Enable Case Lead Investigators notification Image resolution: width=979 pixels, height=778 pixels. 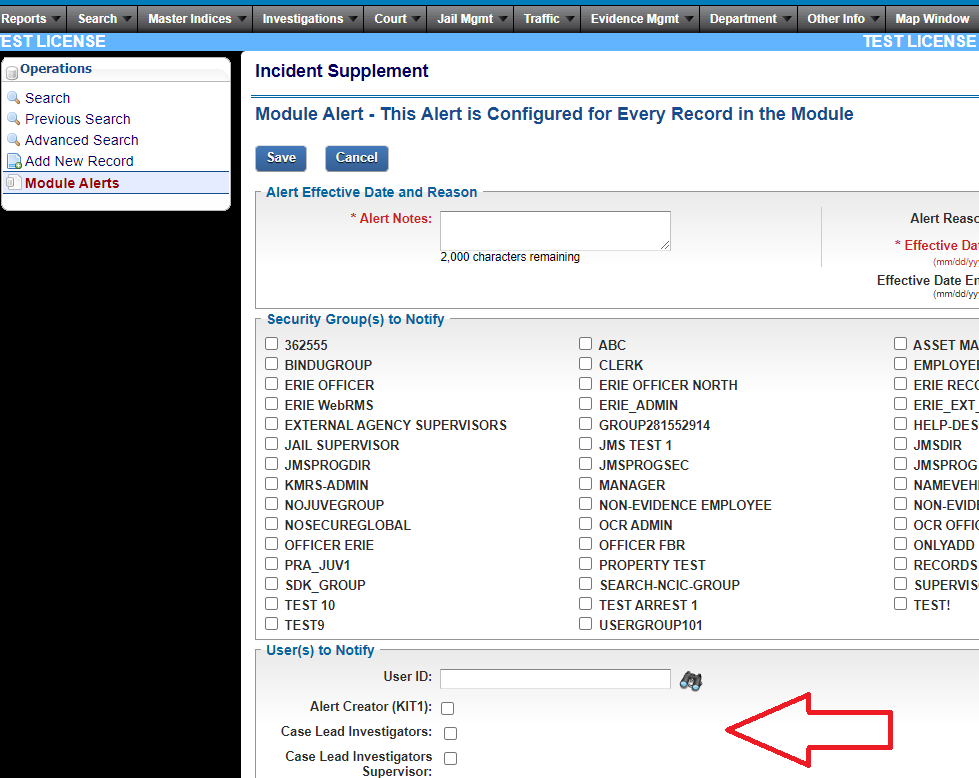(x=450, y=733)
